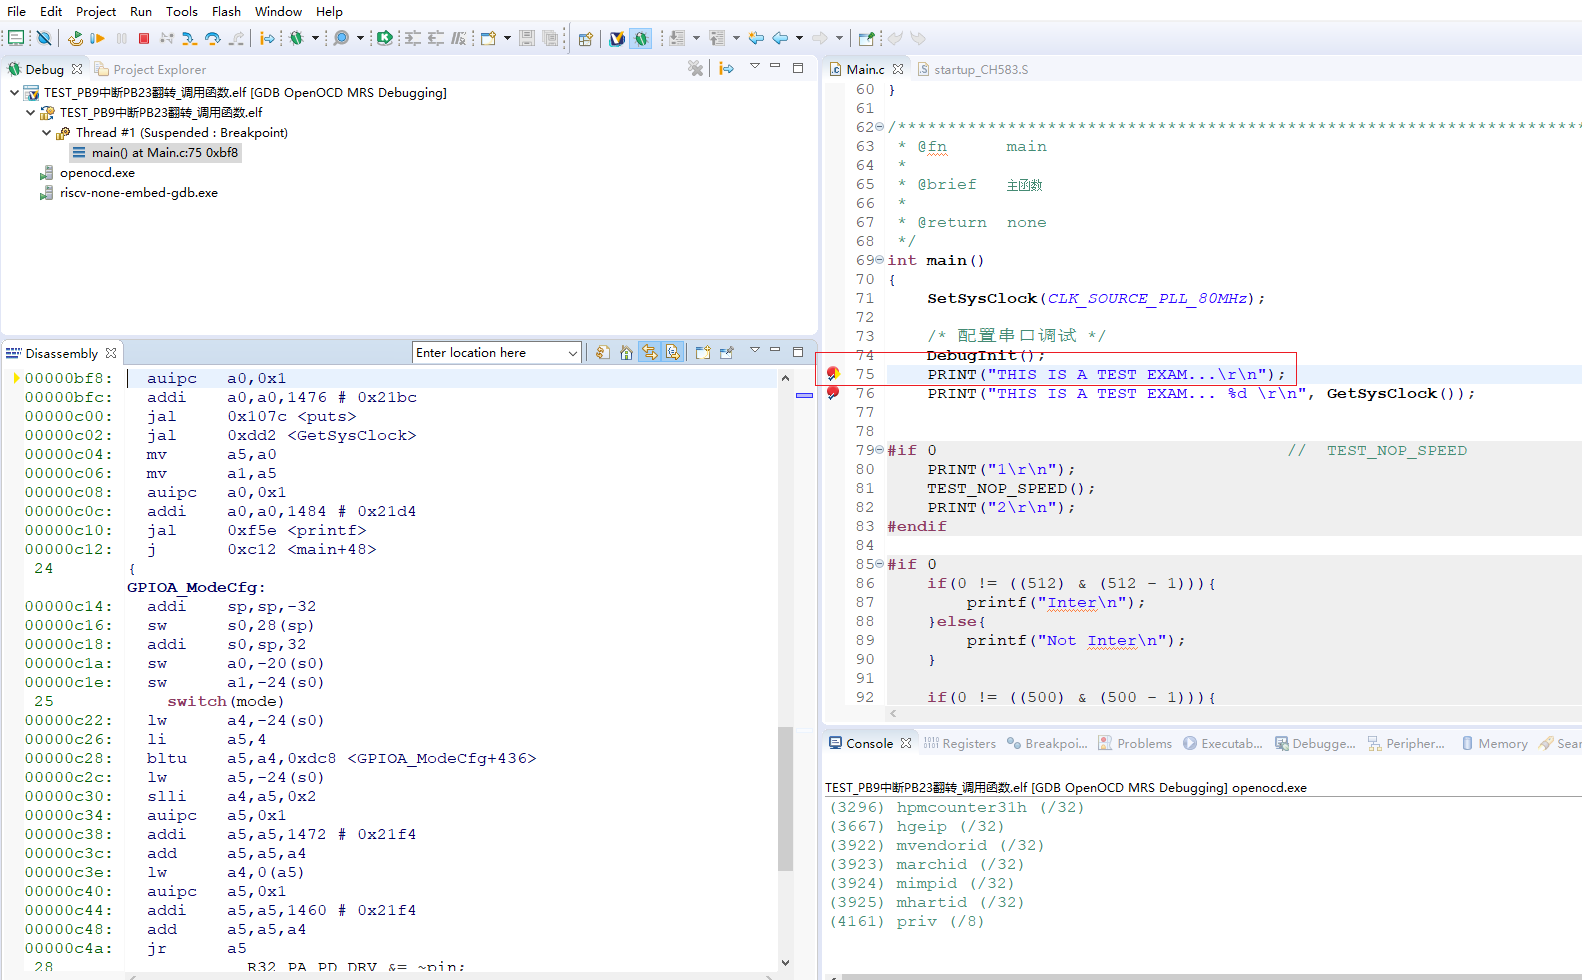Click the Skip All Breakpoints toolbar icon
This screenshot has width=1582, height=980.
[x=44, y=38]
